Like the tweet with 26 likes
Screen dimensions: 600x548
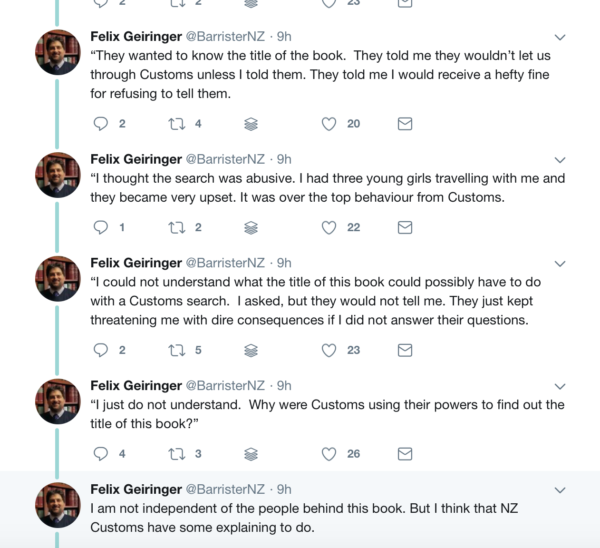click(328, 454)
